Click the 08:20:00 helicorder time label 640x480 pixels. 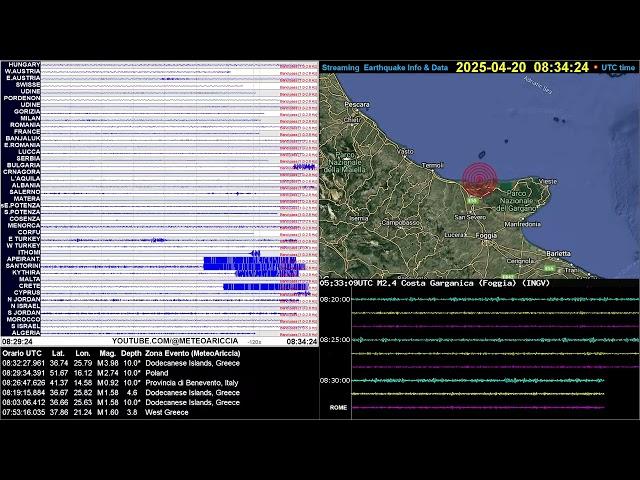[x=335, y=299]
